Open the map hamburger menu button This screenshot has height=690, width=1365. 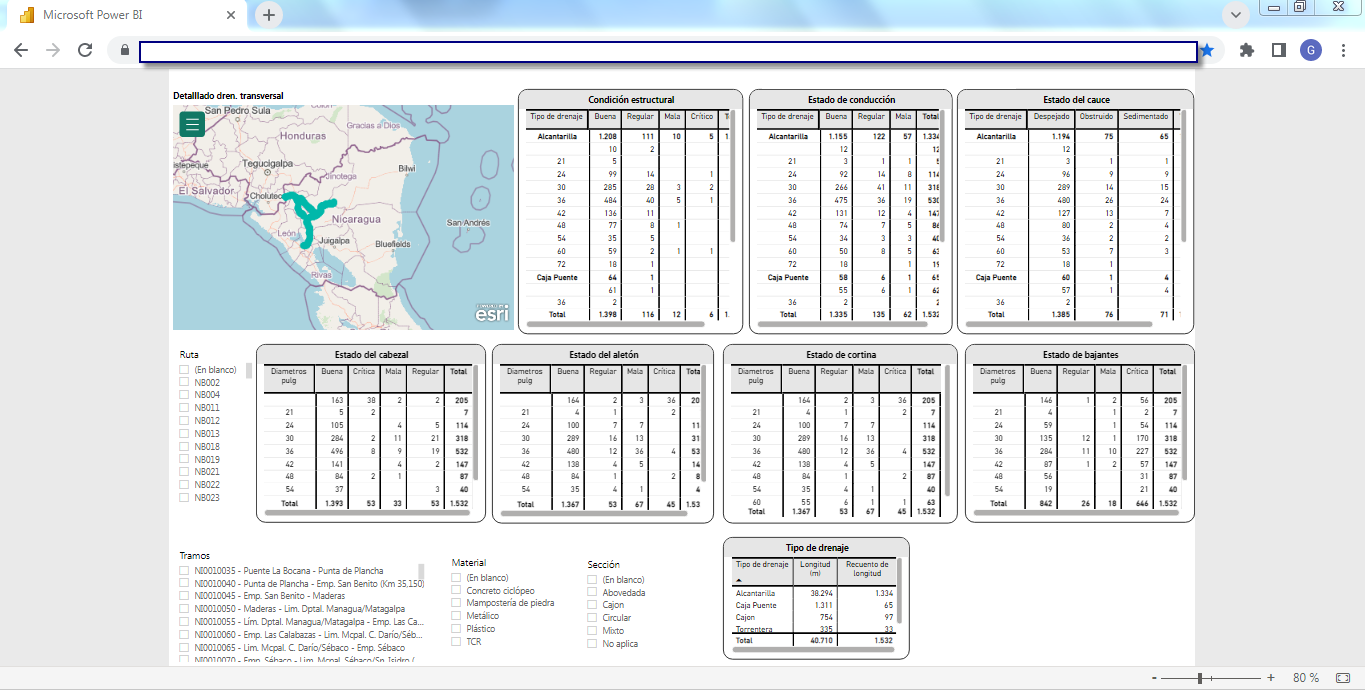coord(193,124)
